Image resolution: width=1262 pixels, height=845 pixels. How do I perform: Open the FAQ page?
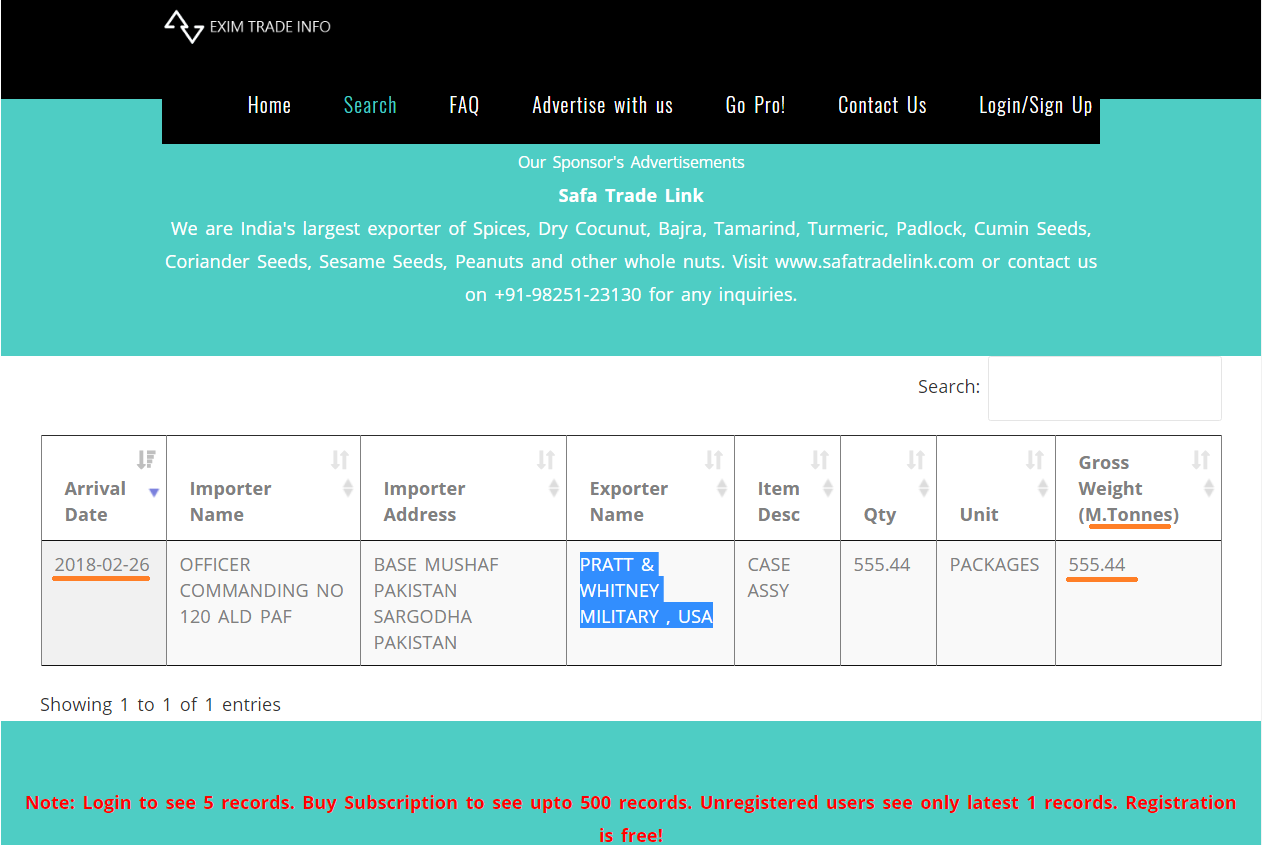tap(464, 105)
